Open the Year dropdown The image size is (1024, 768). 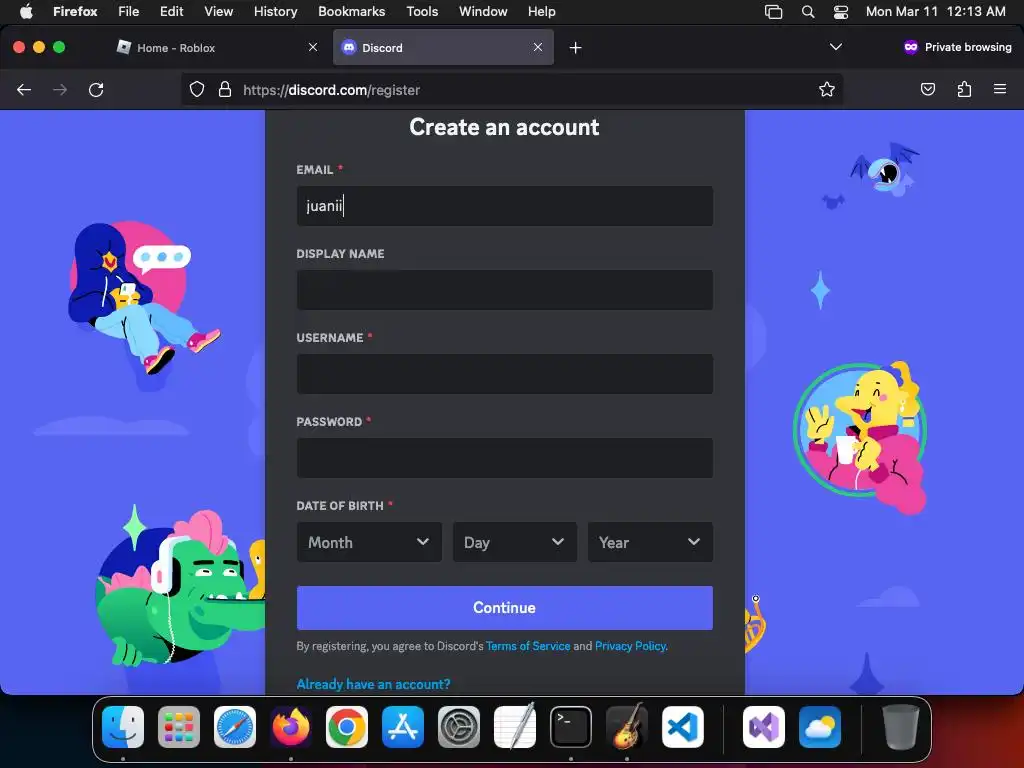pos(650,542)
